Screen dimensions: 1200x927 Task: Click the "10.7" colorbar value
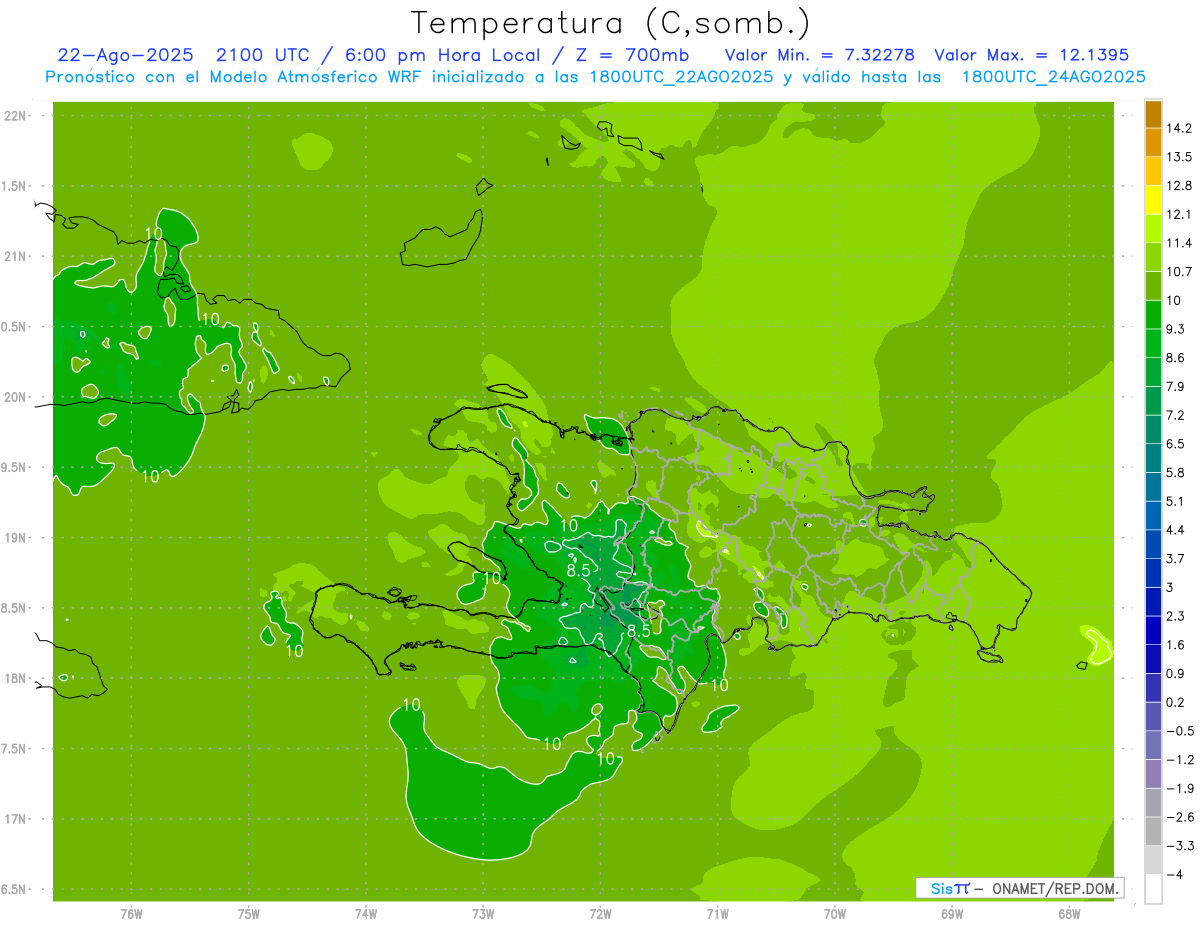1180,272
